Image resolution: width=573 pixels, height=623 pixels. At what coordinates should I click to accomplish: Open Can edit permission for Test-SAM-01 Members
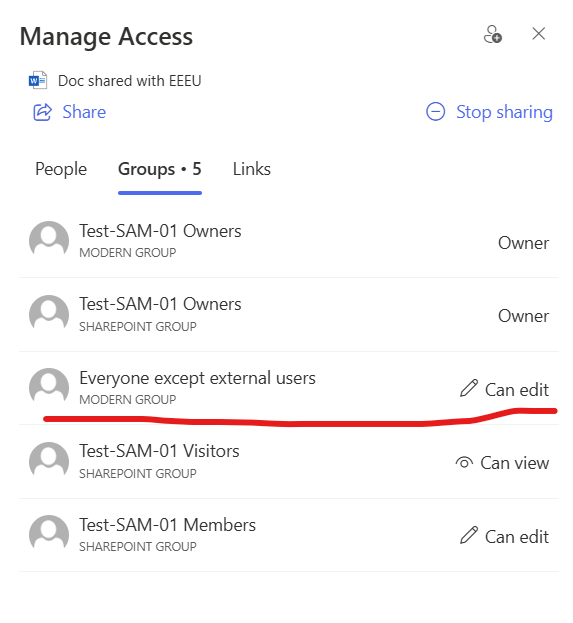(x=504, y=536)
